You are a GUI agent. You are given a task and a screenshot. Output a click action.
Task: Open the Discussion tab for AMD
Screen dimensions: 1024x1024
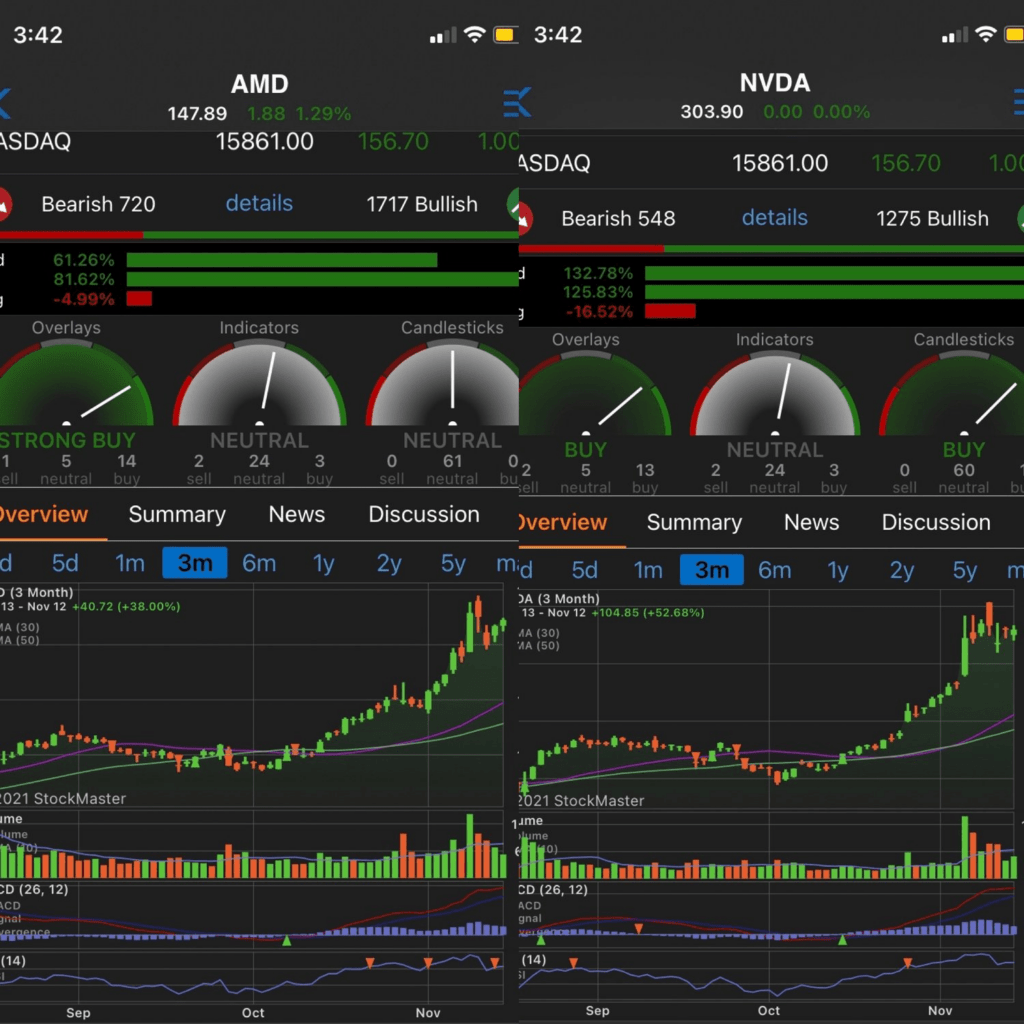click(423, 514)
